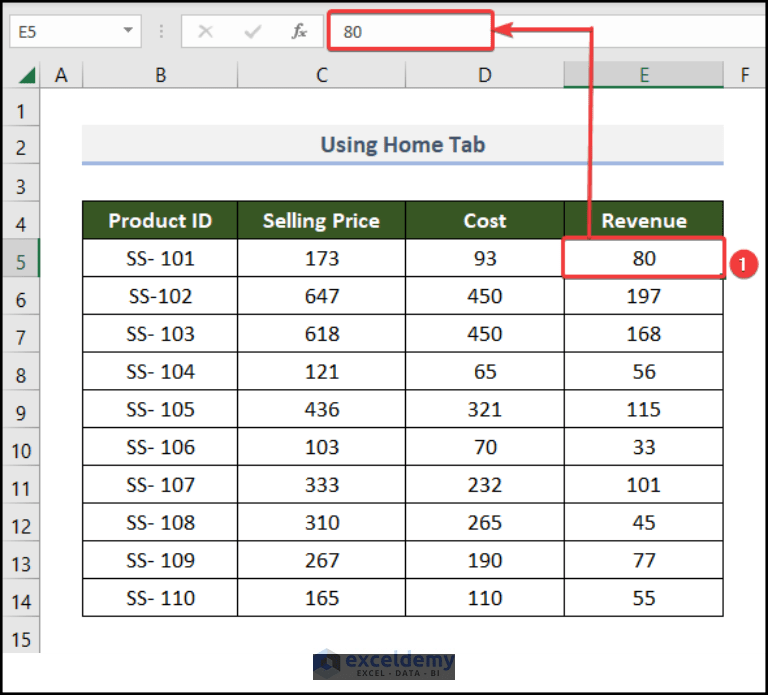Select Selling Price cell 333
This screenshot has height=695, width=768.
(x=321, y=484)
